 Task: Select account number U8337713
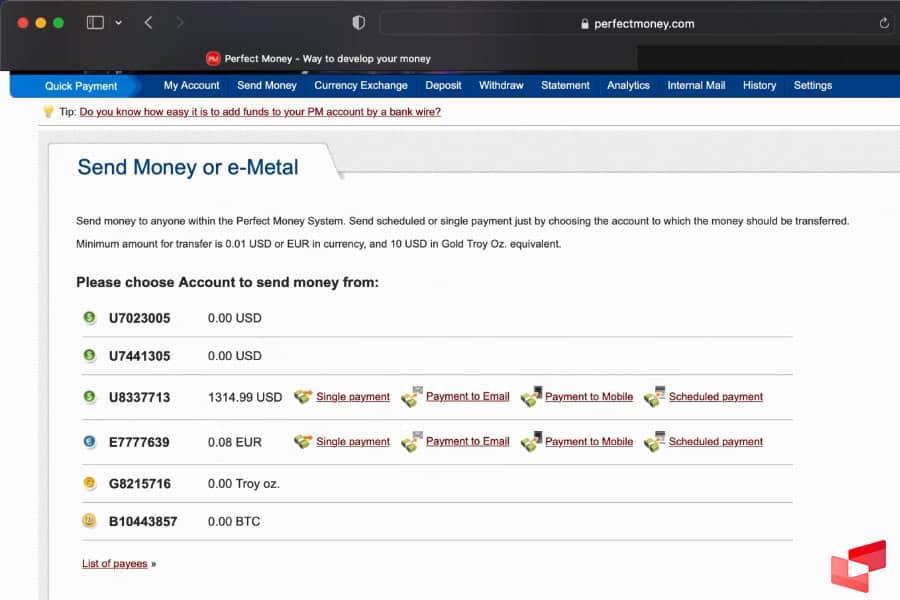coord(139,397)
